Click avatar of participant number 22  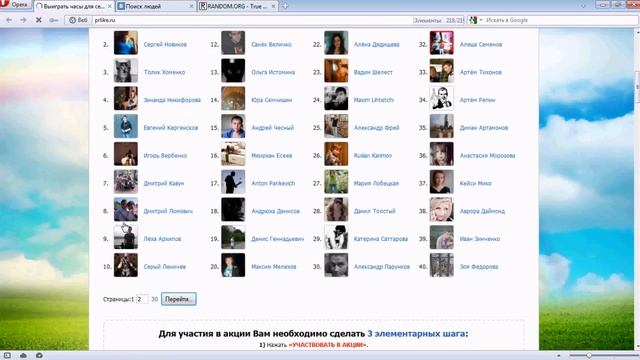336,43
